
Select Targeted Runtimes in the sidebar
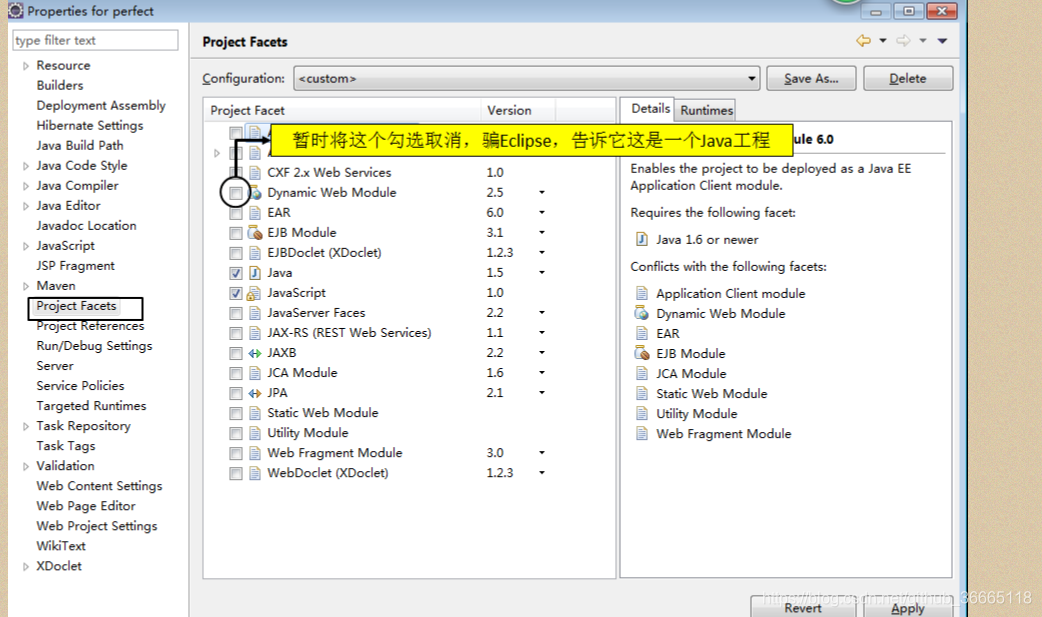coord(91,406)
